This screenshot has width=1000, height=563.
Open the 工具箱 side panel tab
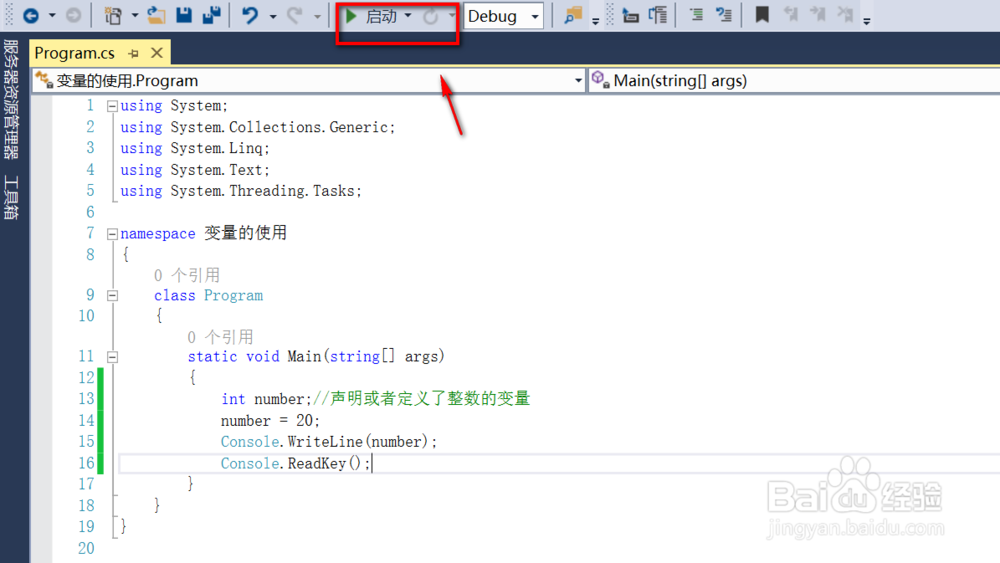tap(11, 198)
